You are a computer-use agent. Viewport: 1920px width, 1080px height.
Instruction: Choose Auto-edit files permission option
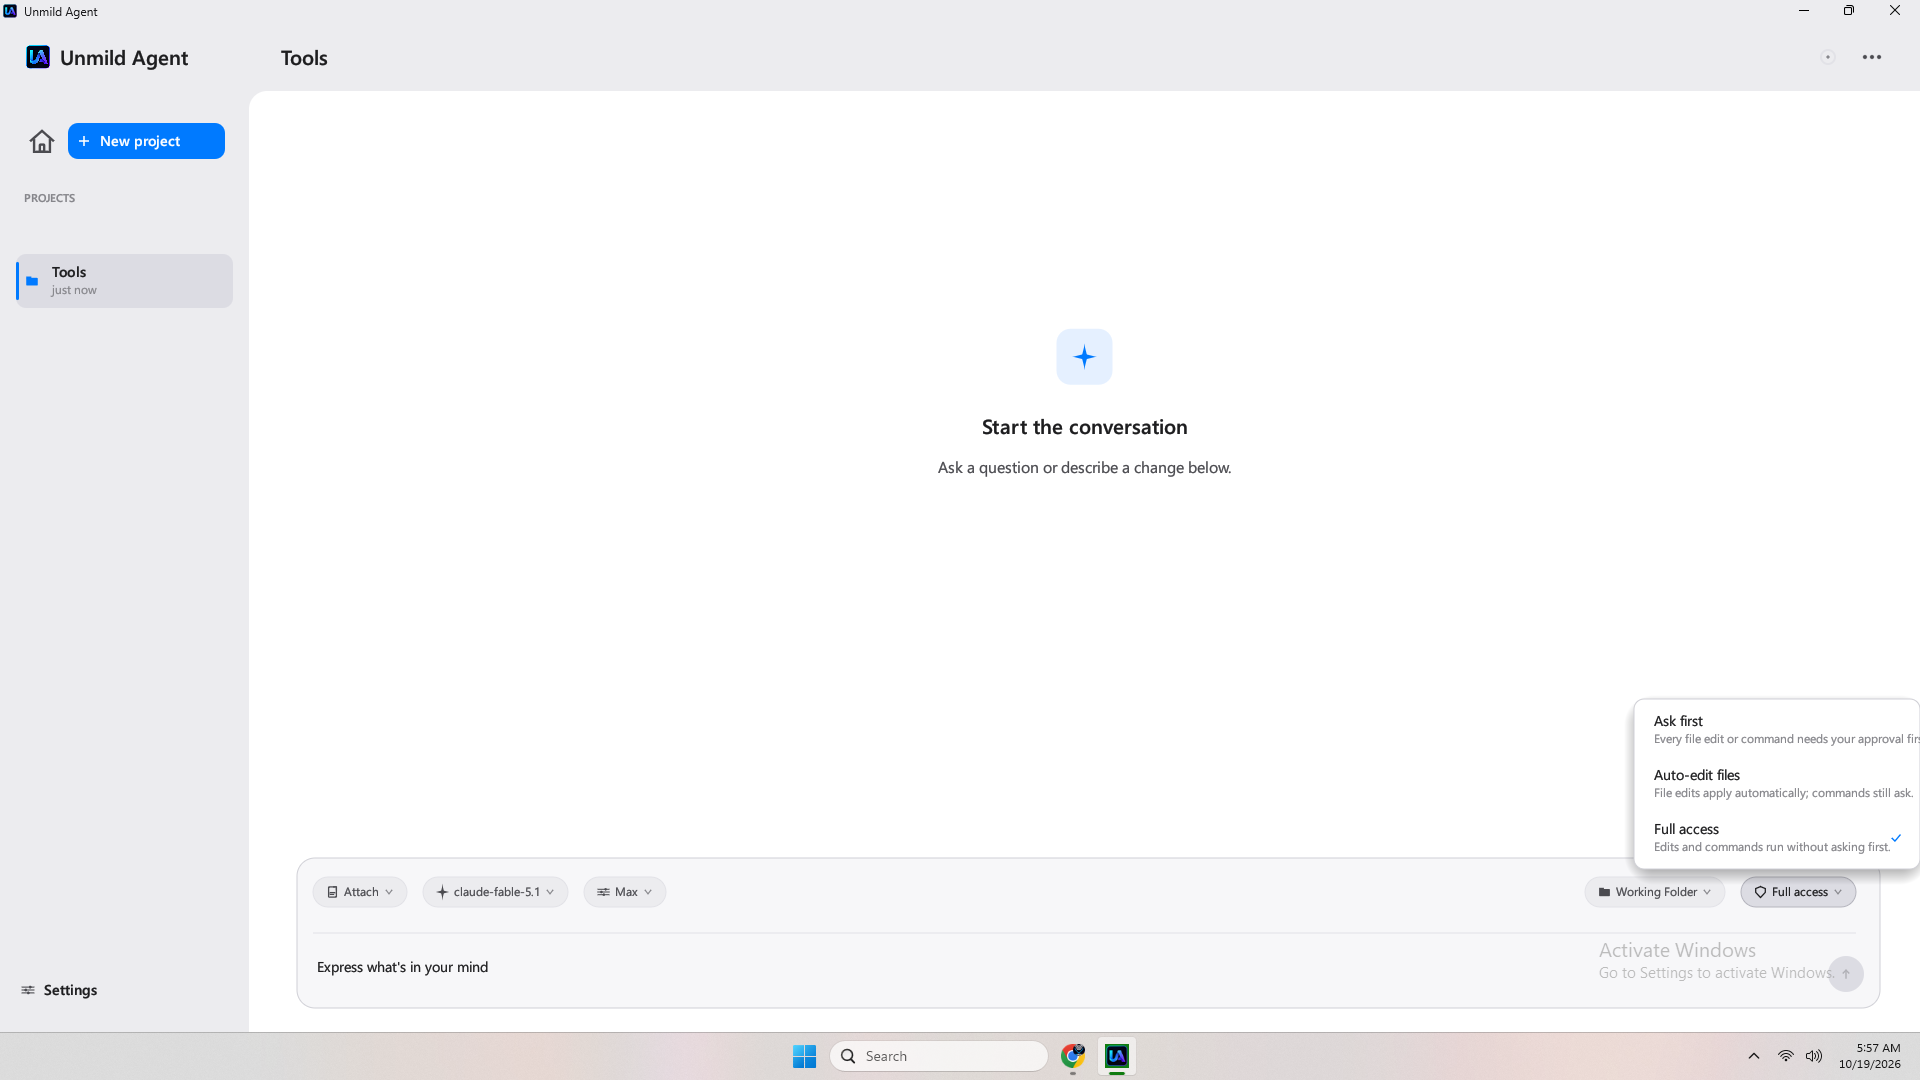1777,784
